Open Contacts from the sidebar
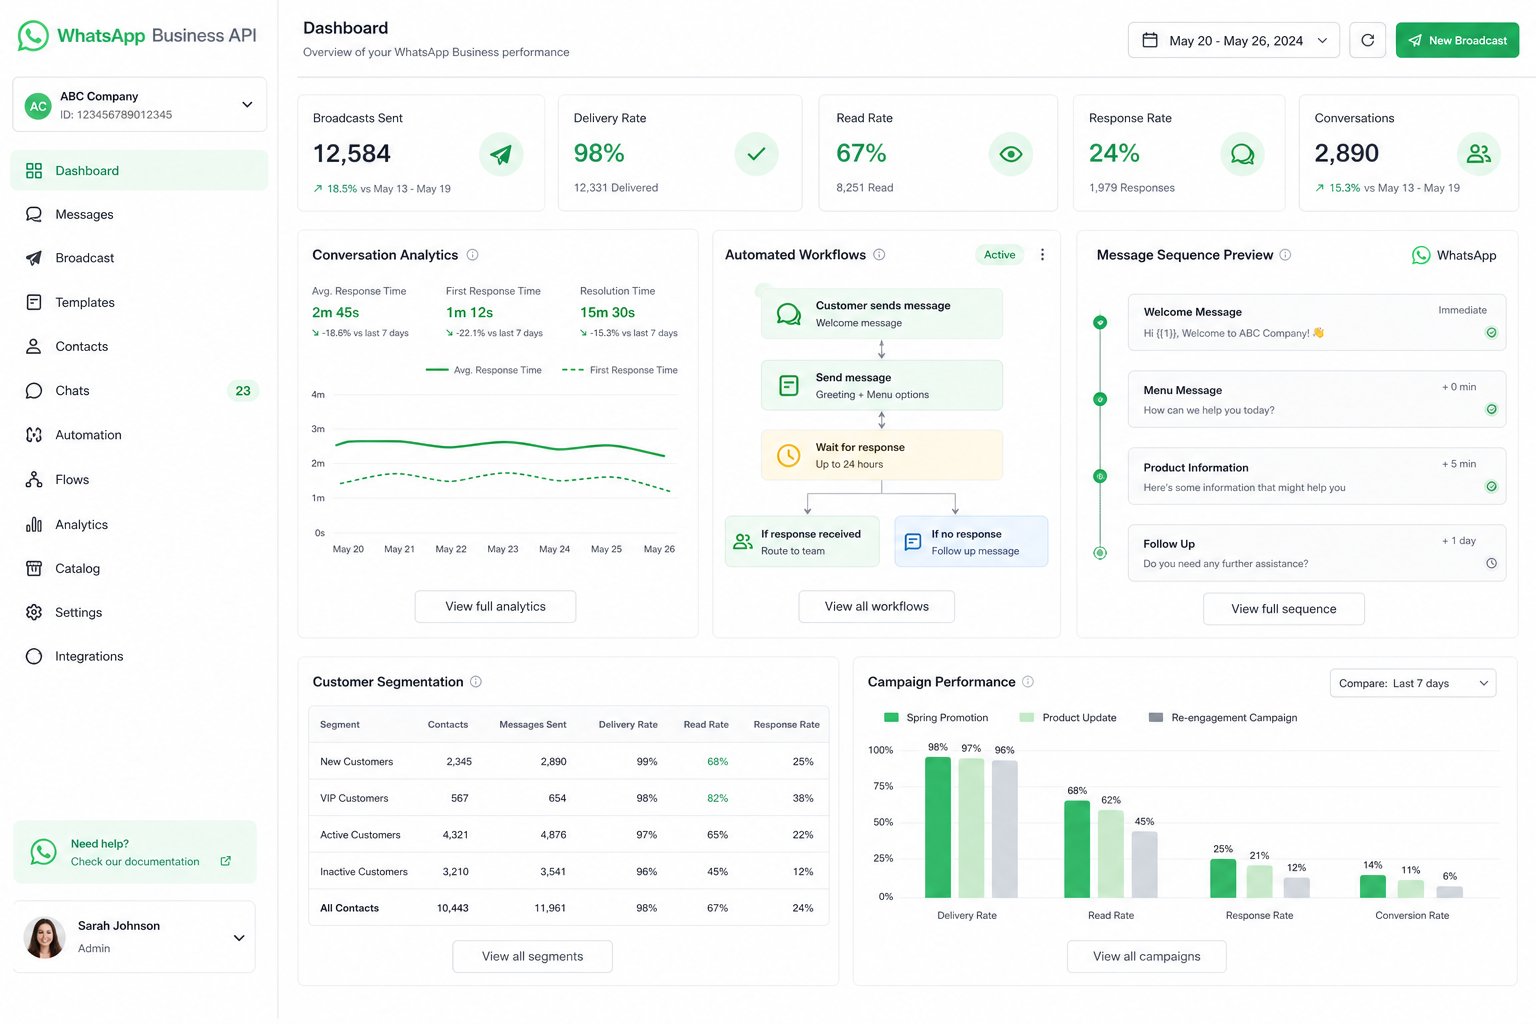Screen dimensions: 1536x1024 (x=139, y=346)
